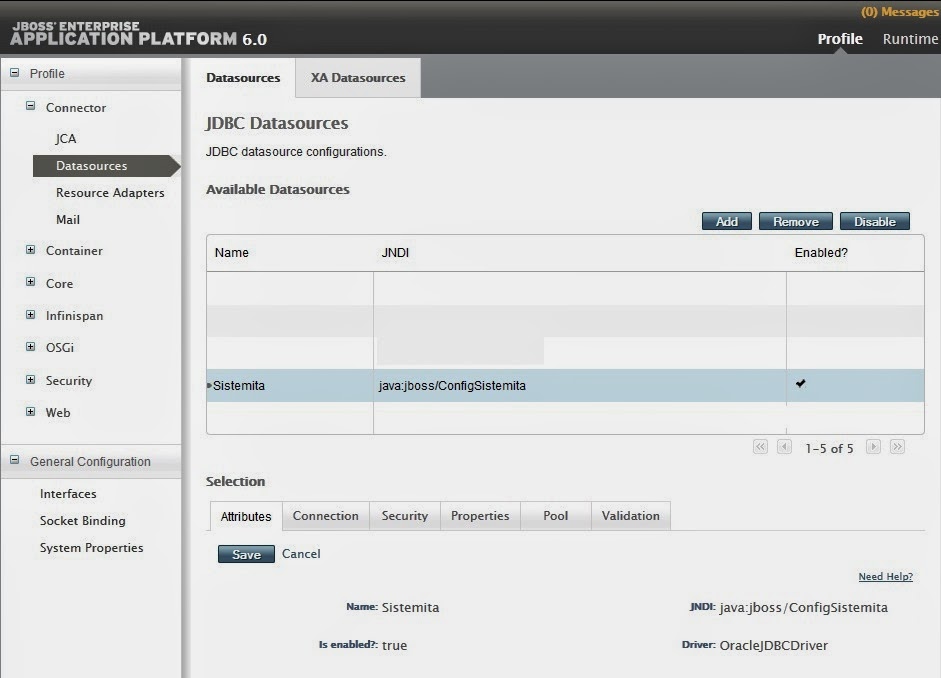The image size is (941, 678).
Task: Expand the Security tree node in sidebar
Action: (x=31, y=379)
